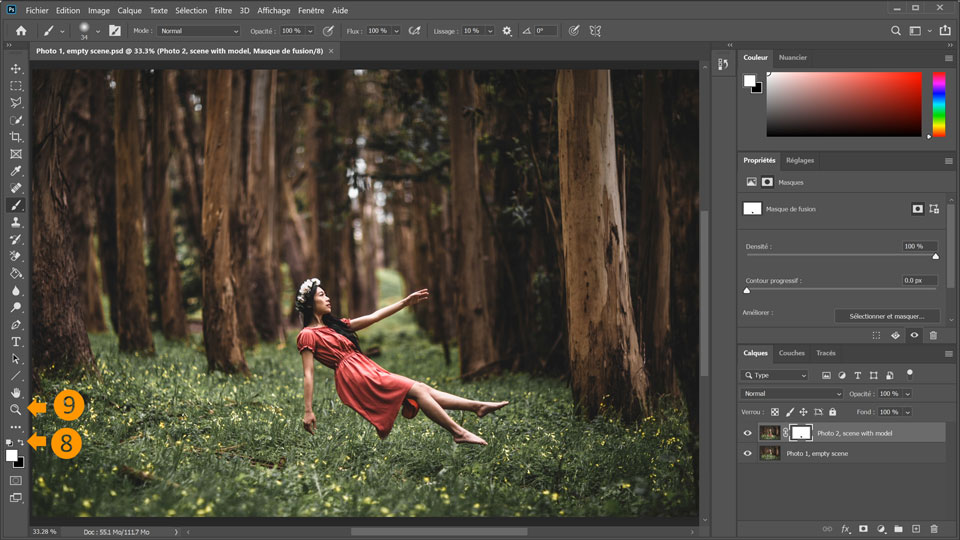Click the swap foreground/background colors icon

(22, 442)
